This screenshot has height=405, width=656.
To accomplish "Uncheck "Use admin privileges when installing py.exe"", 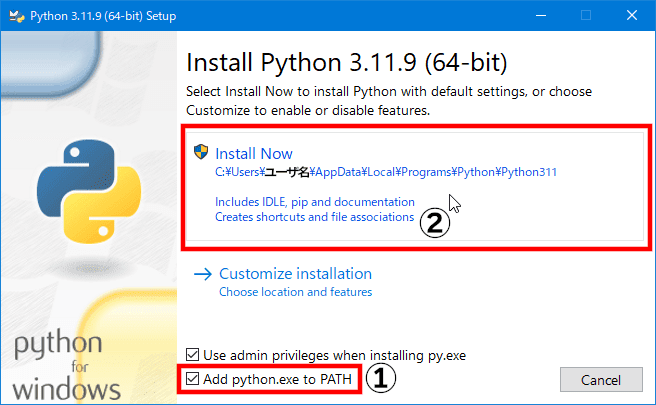I will click(192, 355).
